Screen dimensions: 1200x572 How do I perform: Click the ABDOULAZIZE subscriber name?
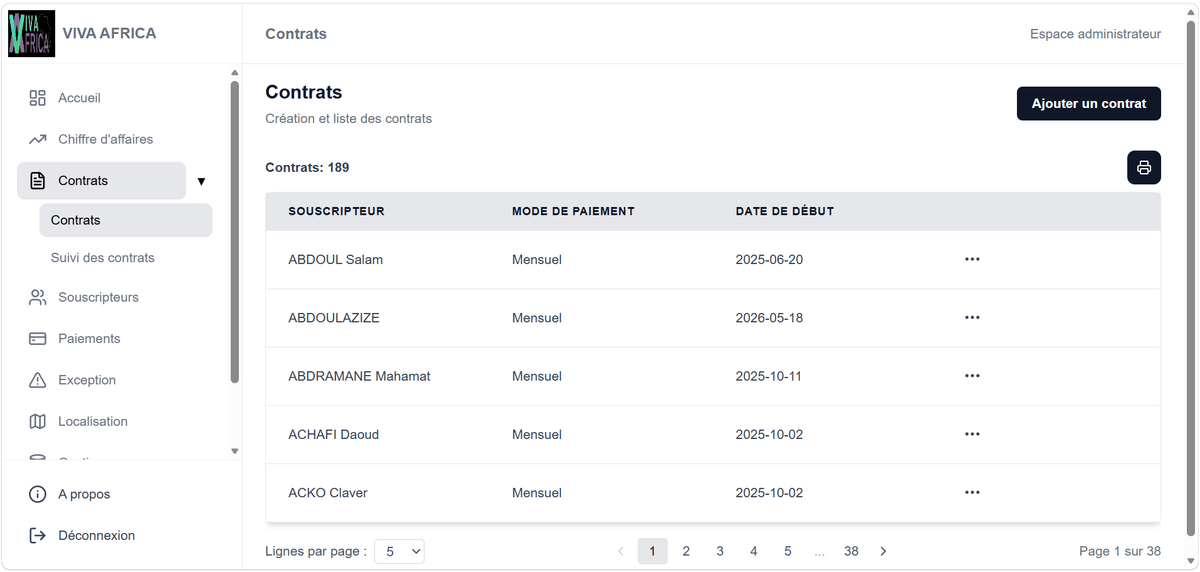click(334, 318)
